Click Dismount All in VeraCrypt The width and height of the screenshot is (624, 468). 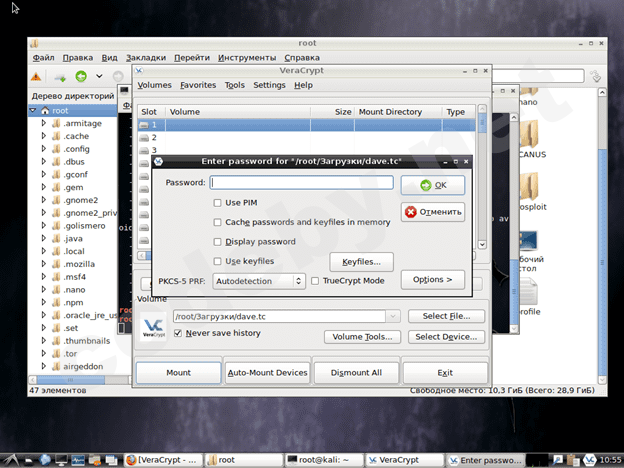(356, 372)
